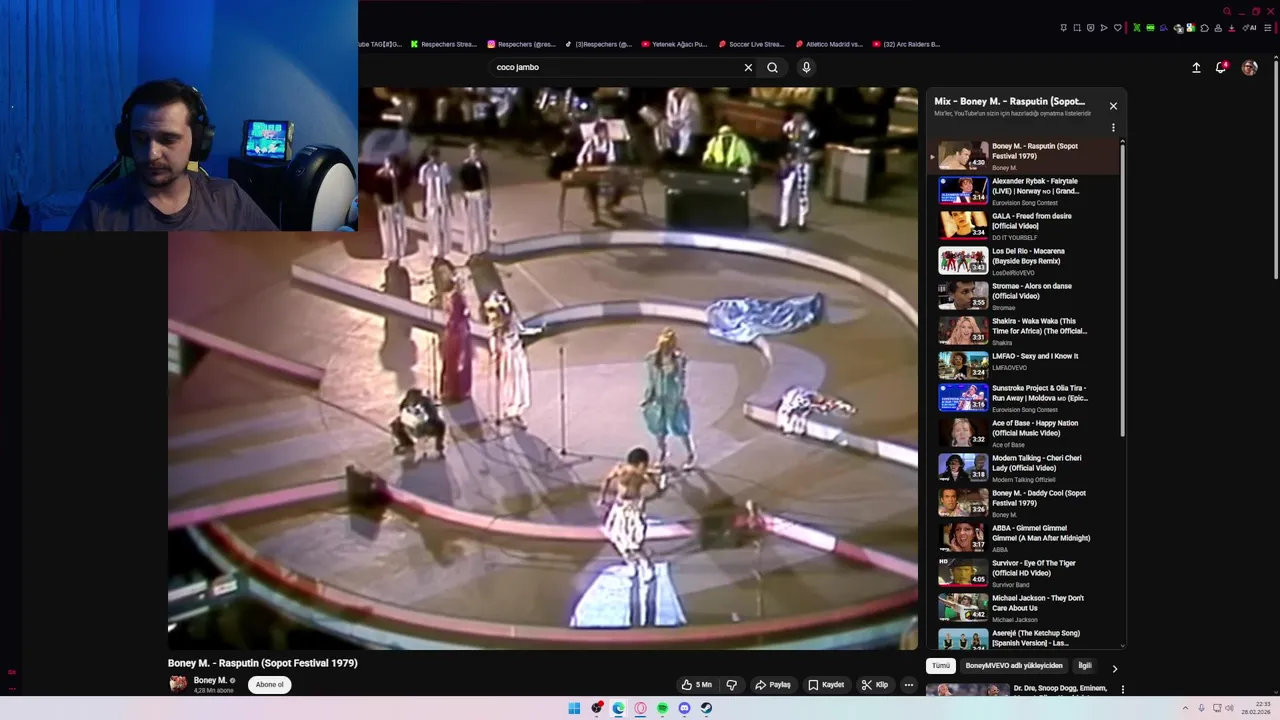Play Survivor - Eye Of The Tiger
This screenshot has width=1280, height=720.
(x=1024, y=573)
